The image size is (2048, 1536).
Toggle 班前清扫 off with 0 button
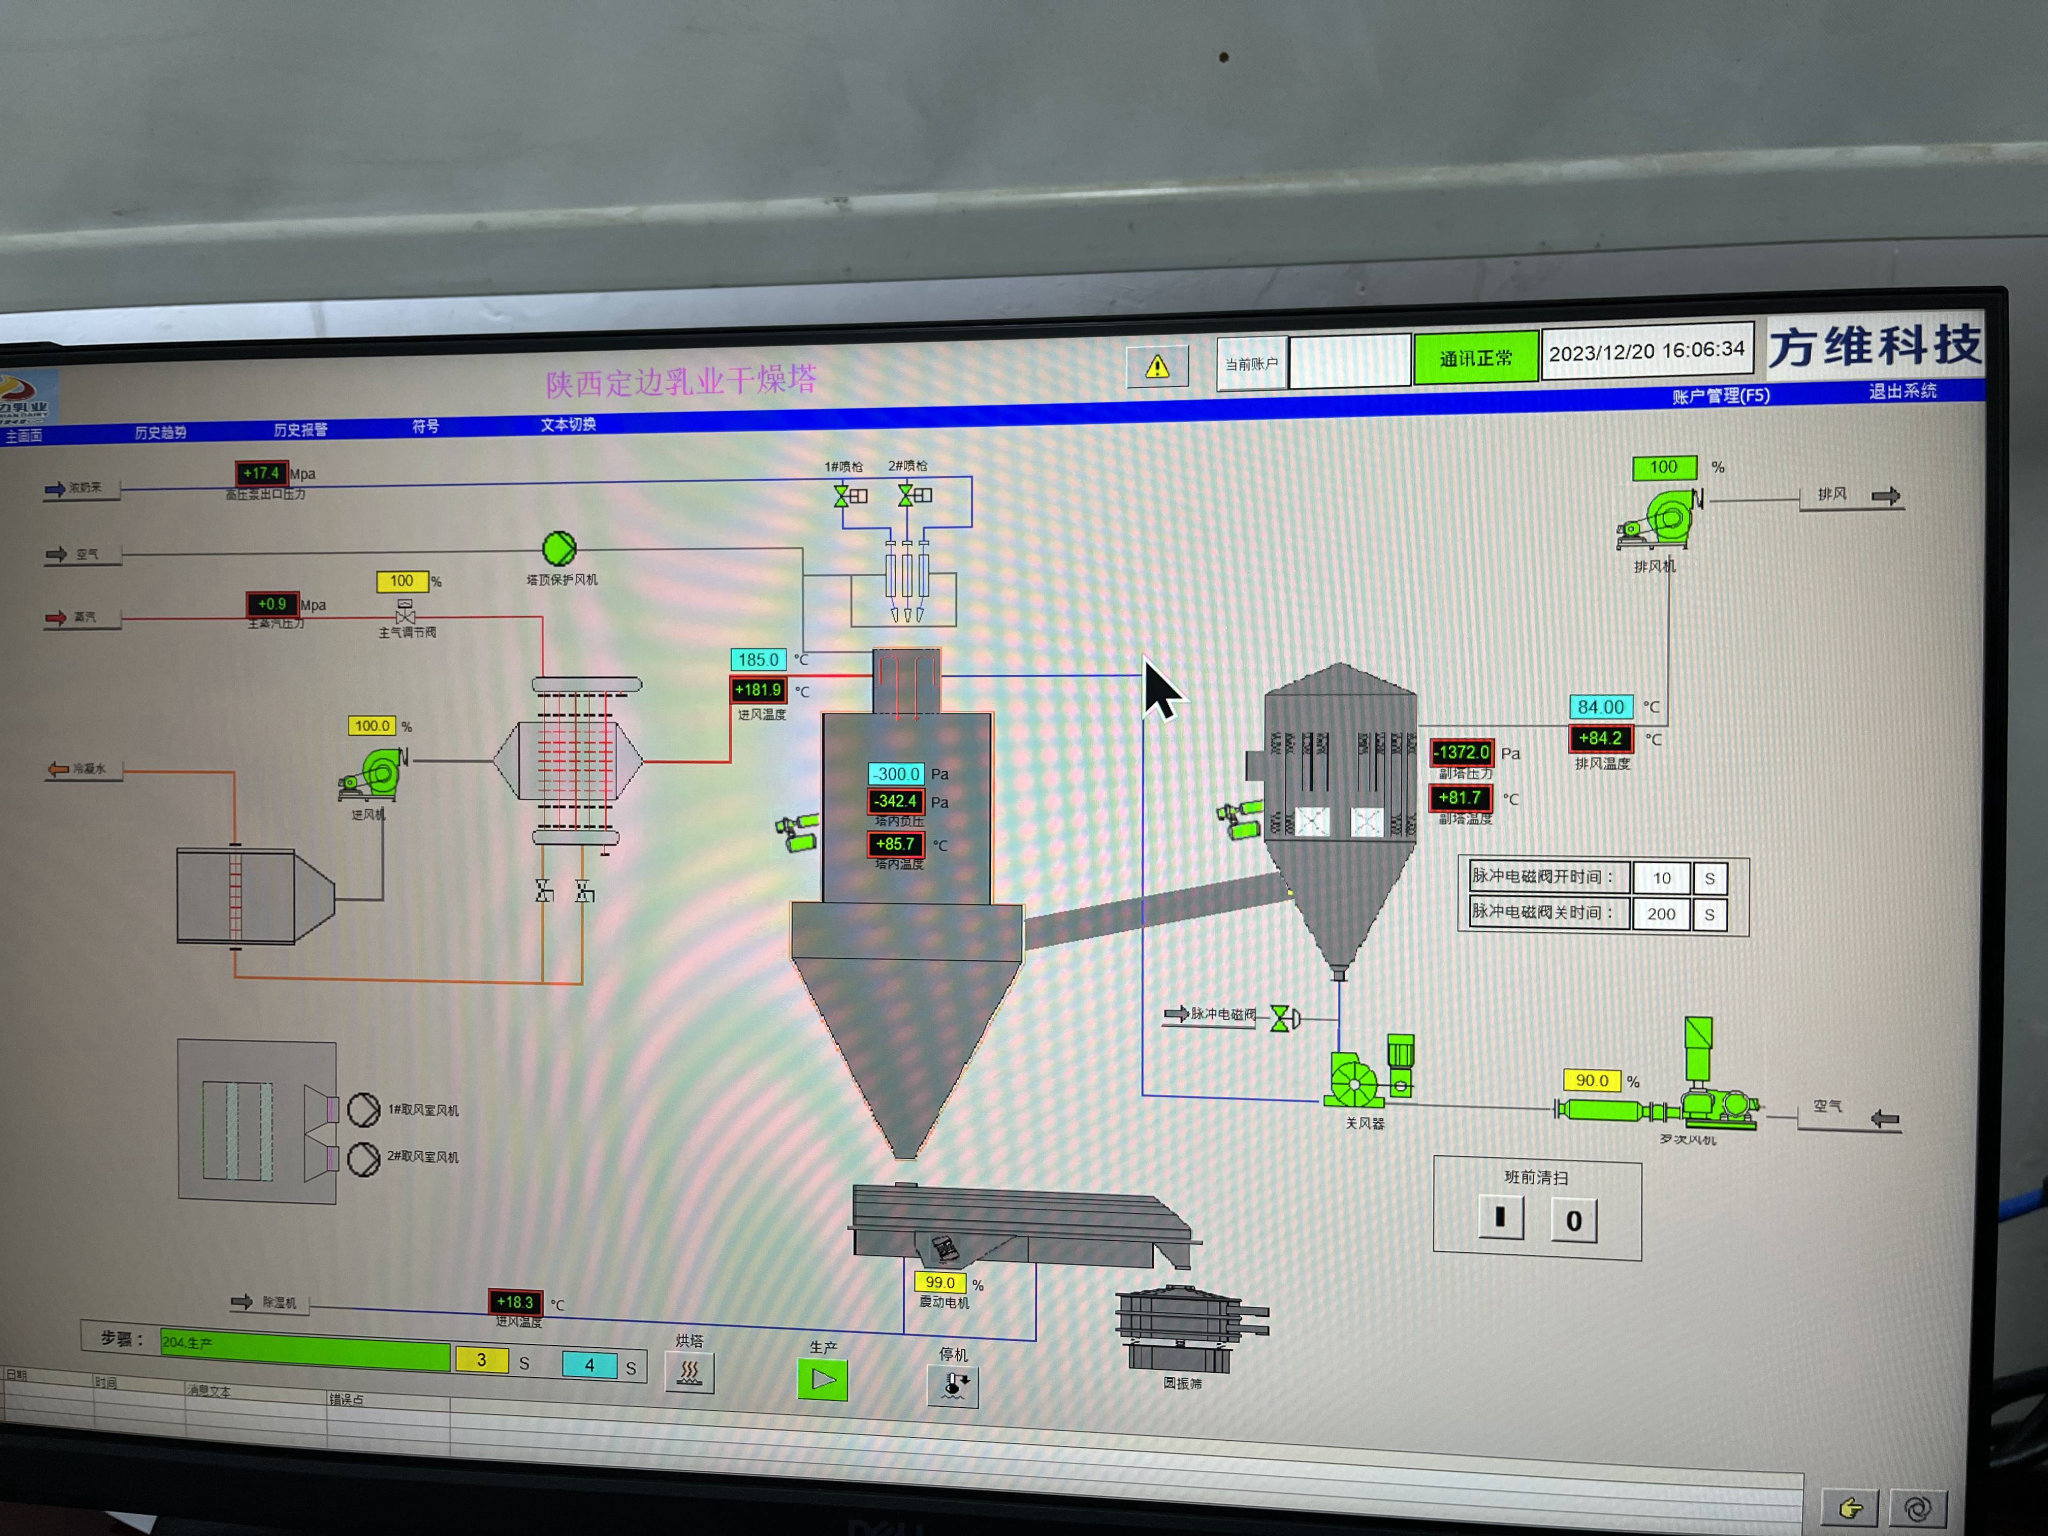click(x=1573, y=1221)
